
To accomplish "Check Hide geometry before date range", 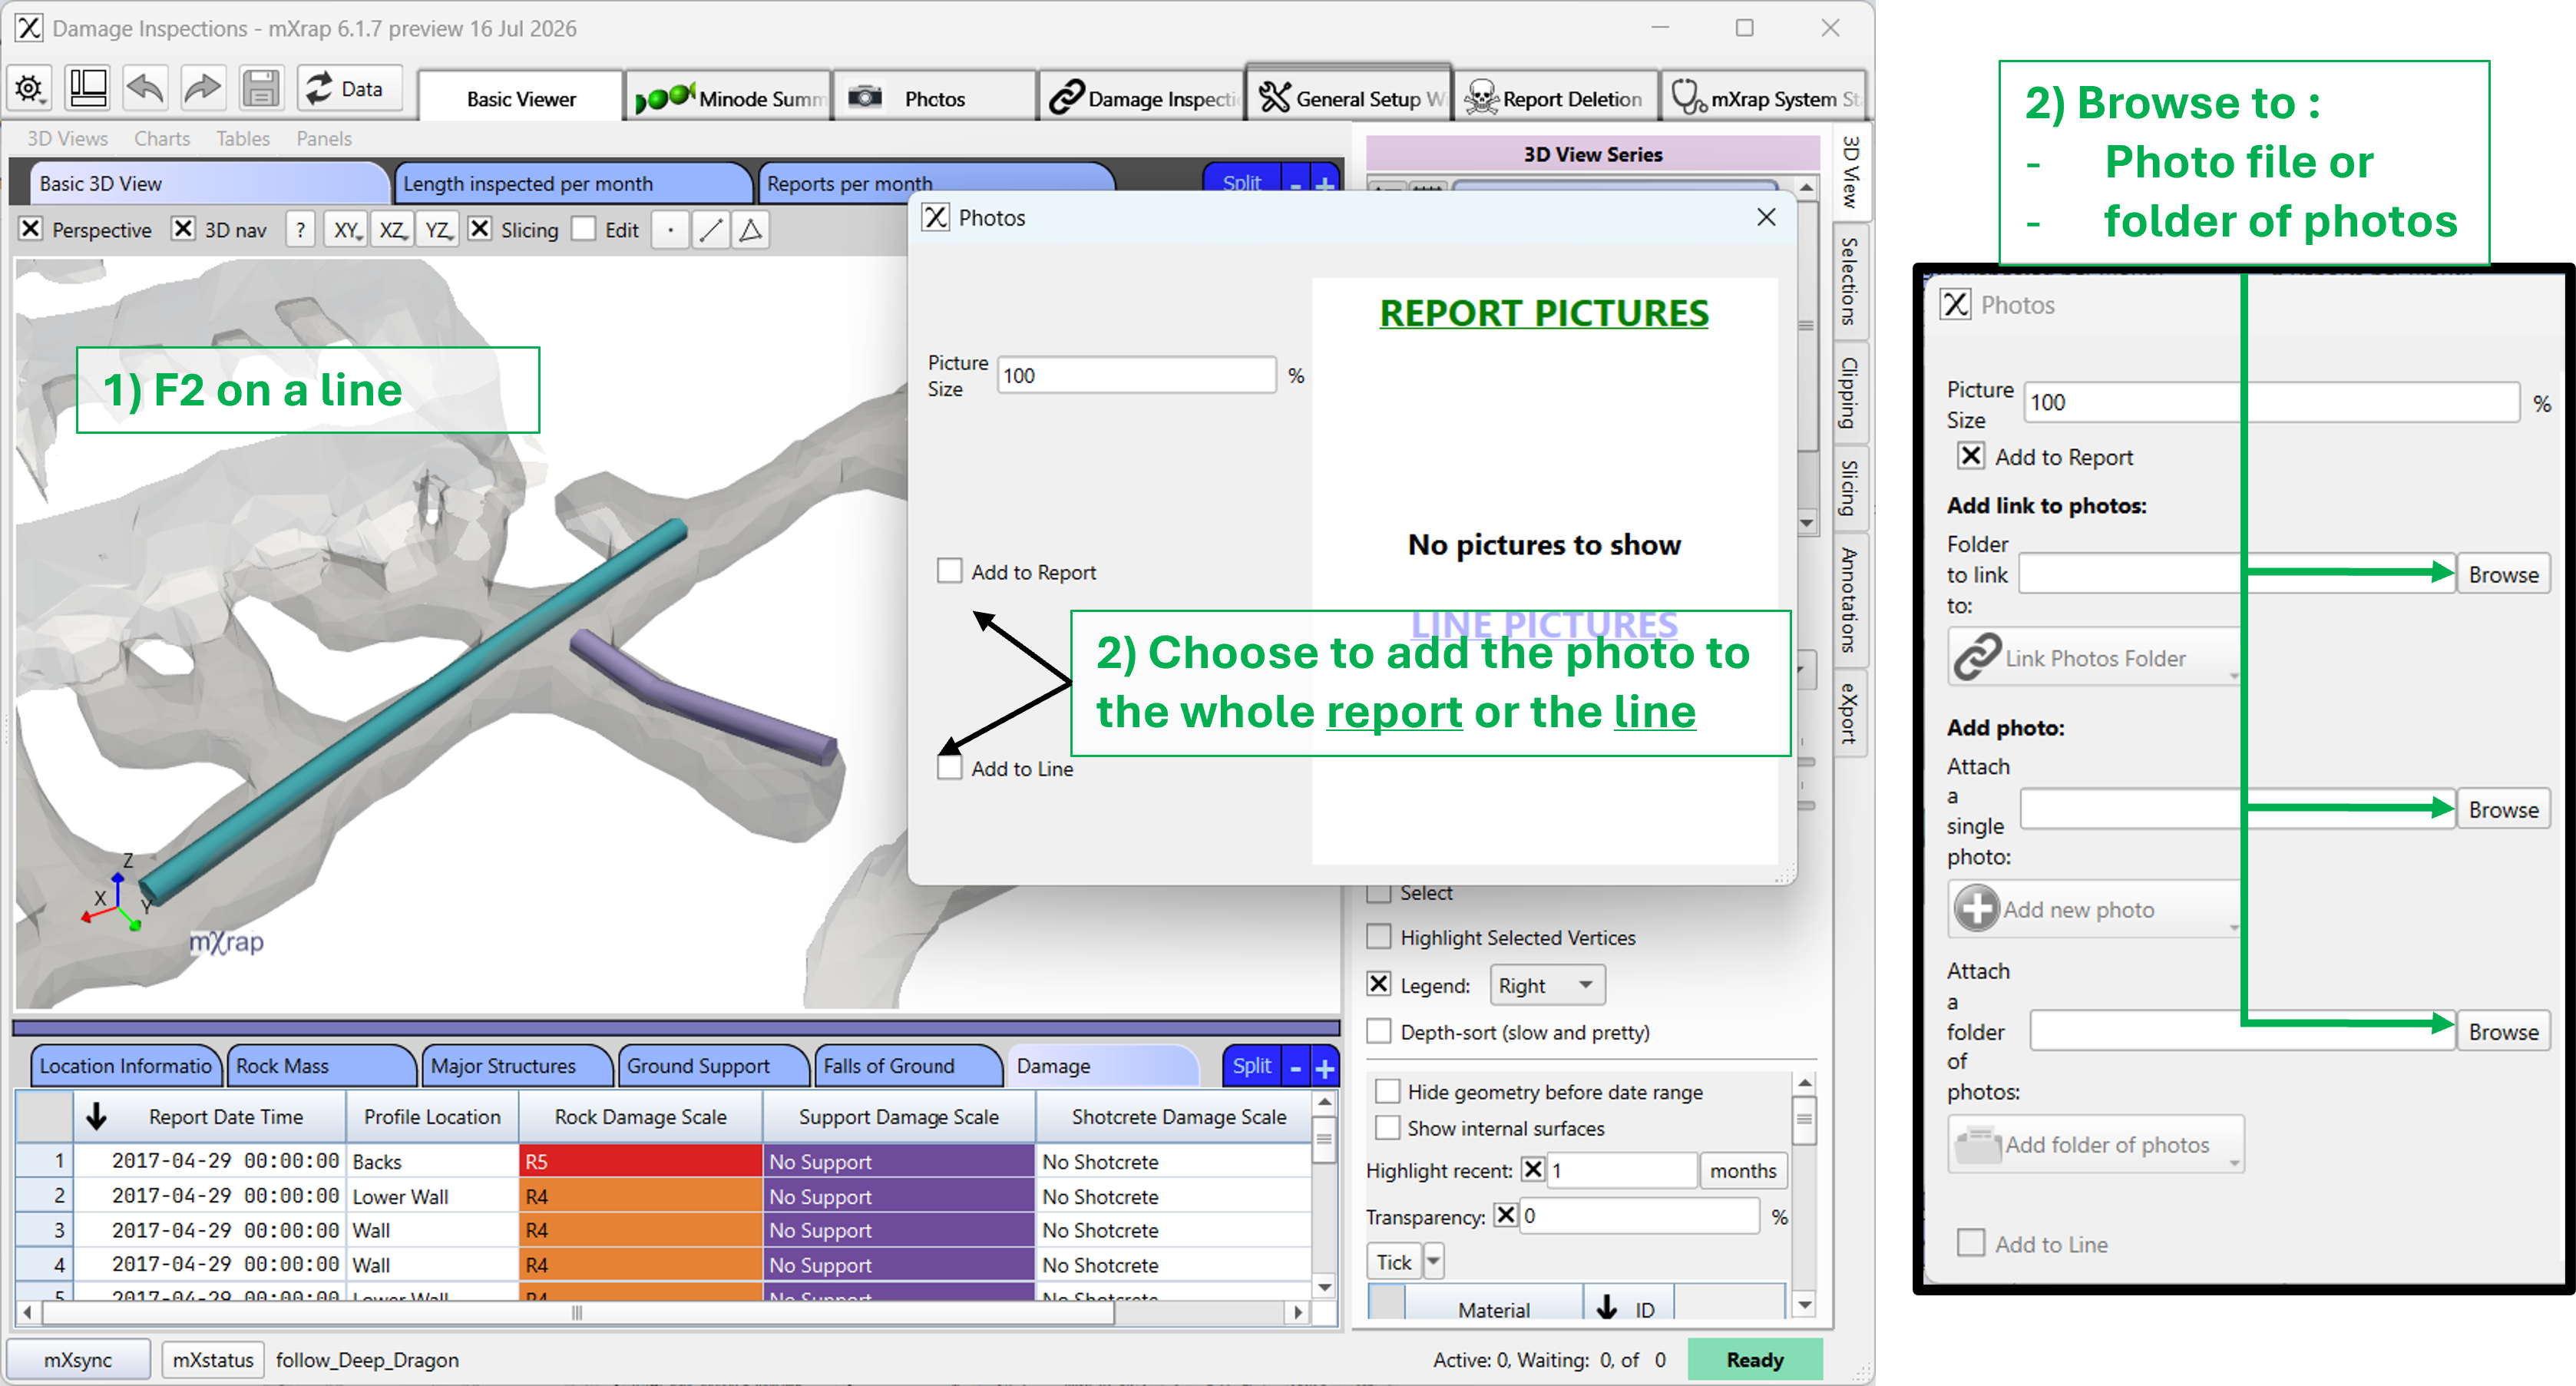I will tap(1388, 1091).
